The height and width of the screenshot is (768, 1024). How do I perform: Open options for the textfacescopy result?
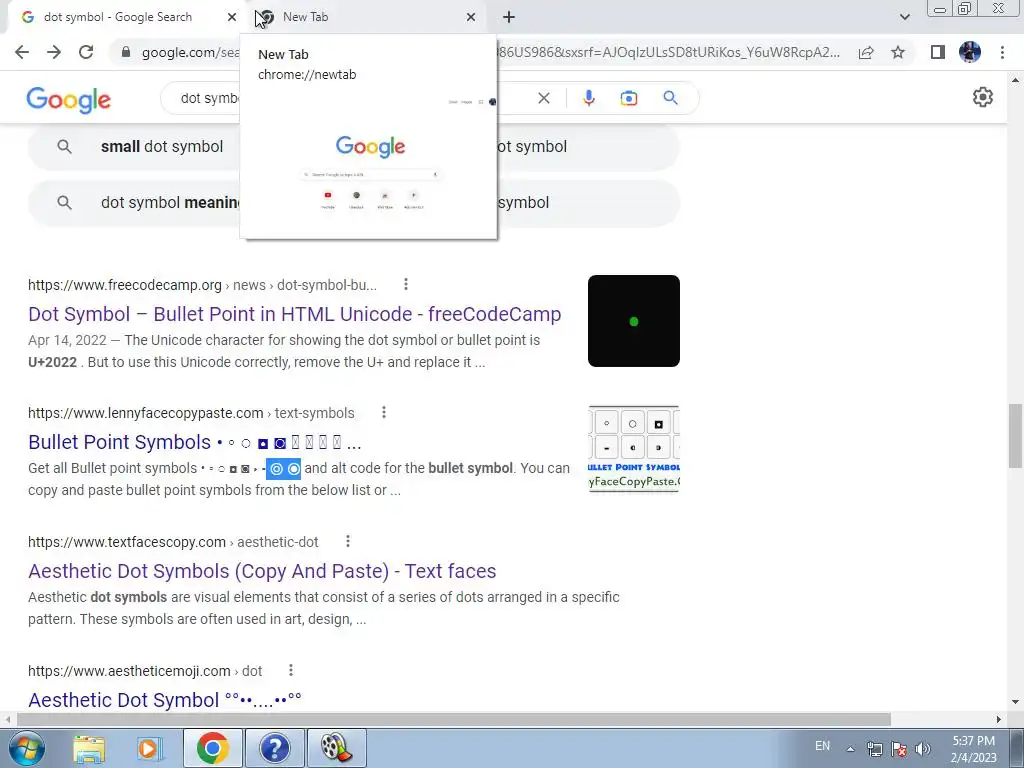pyautogui.click(x=348, y=541)
